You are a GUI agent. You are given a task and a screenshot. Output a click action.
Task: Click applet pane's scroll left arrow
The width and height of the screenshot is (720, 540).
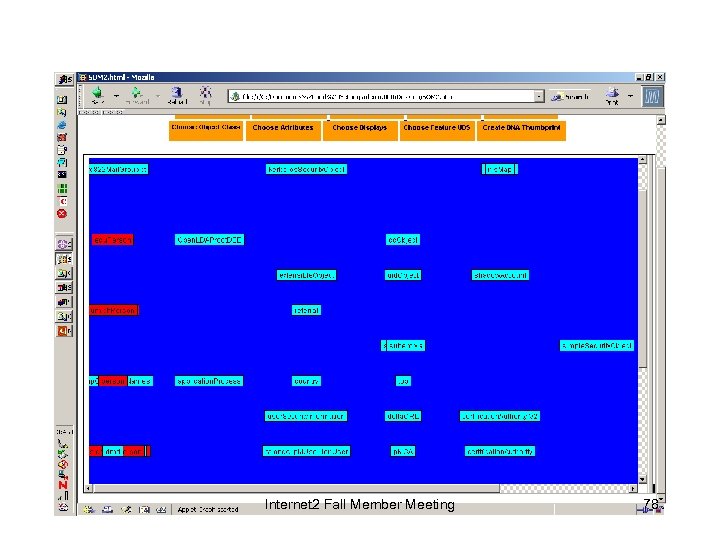click(x=89, y=489)
